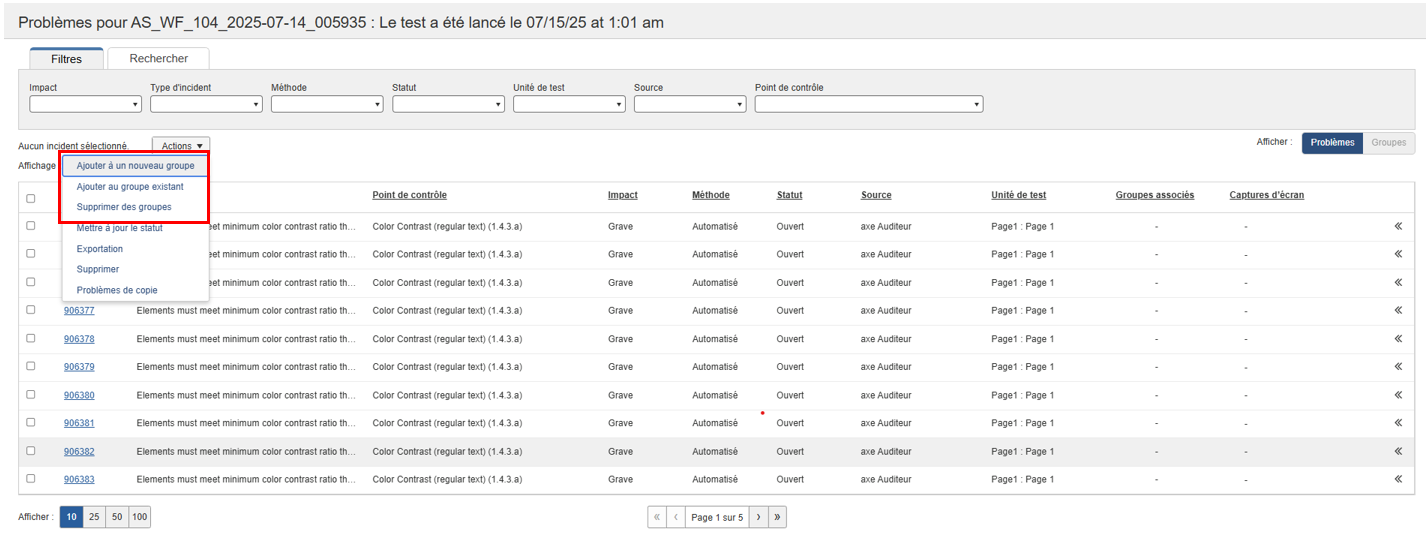Go to the next results page
Viewport: 1426px width, 533px height.
coord(758,517)
